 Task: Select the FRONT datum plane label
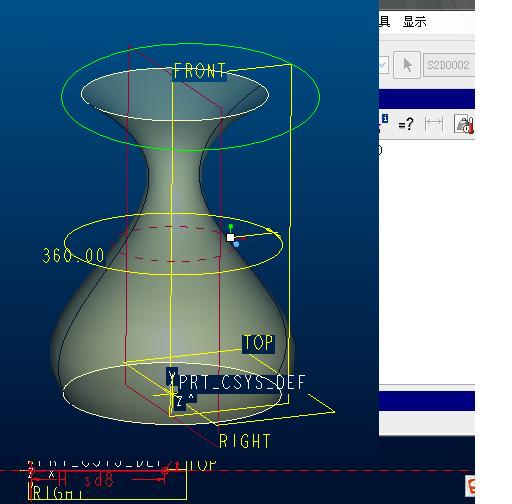pos(199,71)
